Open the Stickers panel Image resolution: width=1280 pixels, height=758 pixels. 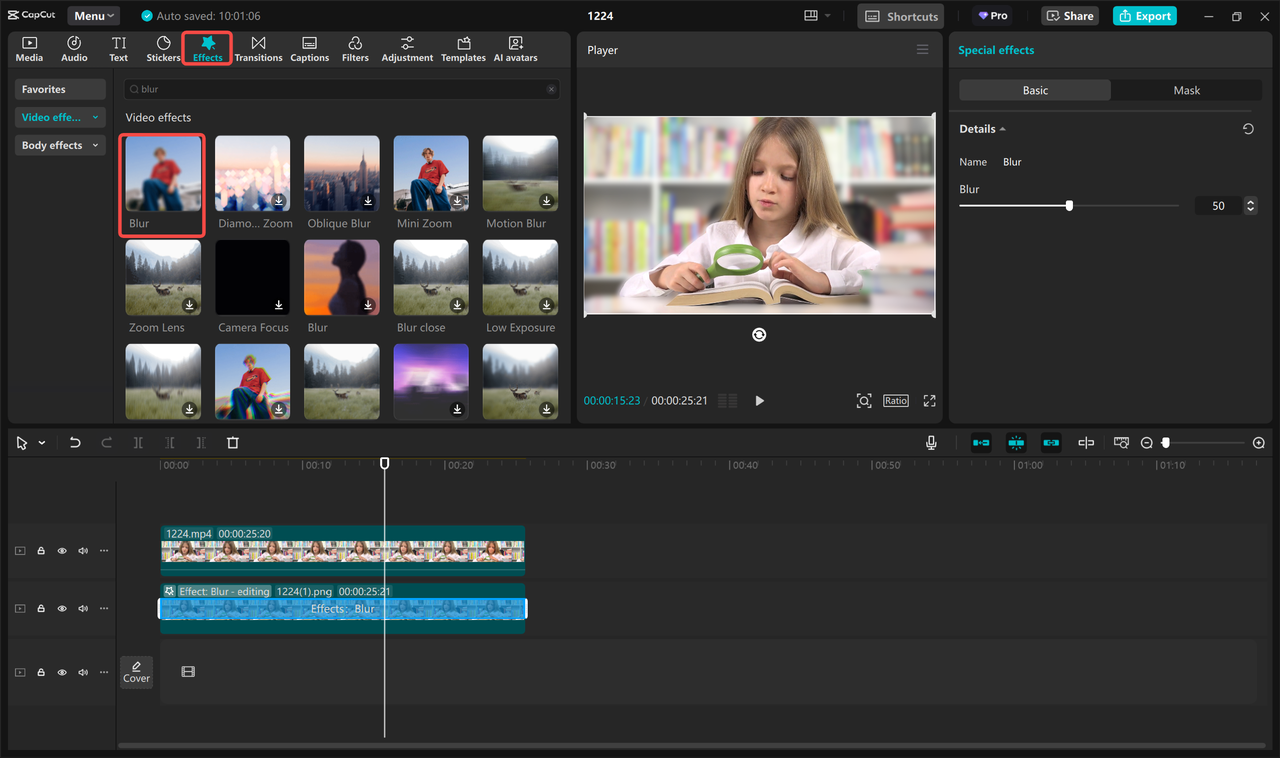click(x=162, y=47)
